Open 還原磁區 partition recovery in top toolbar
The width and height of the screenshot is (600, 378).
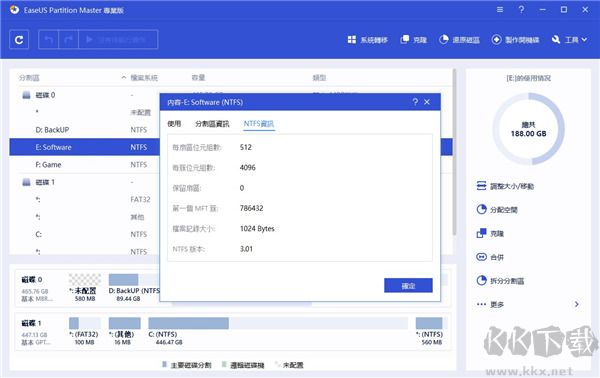coord(460,40)
